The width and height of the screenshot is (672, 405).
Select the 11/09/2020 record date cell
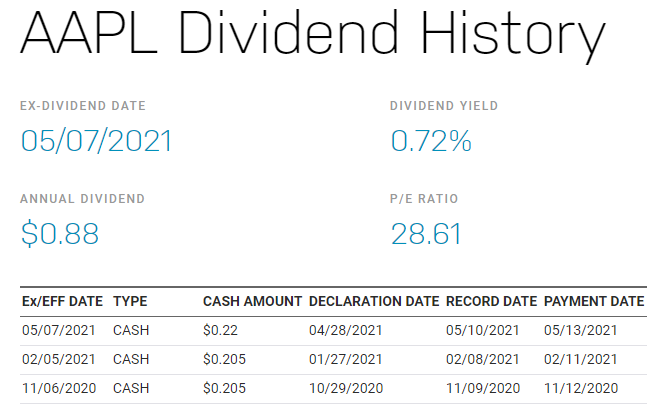[x=483, y=388]
